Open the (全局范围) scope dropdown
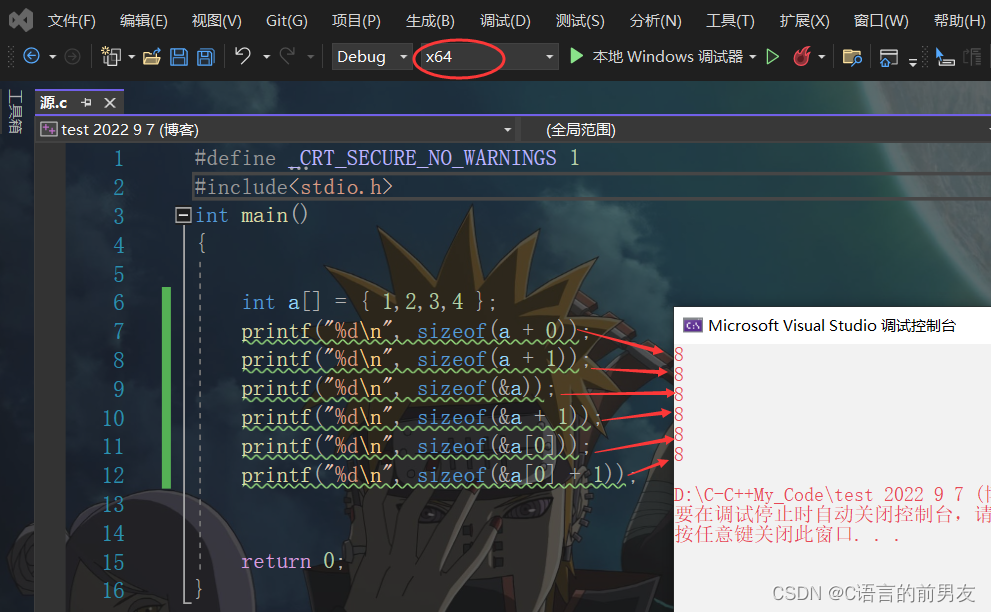The width and height of the screenshot is (991, 612). click(x=755, y=130)
